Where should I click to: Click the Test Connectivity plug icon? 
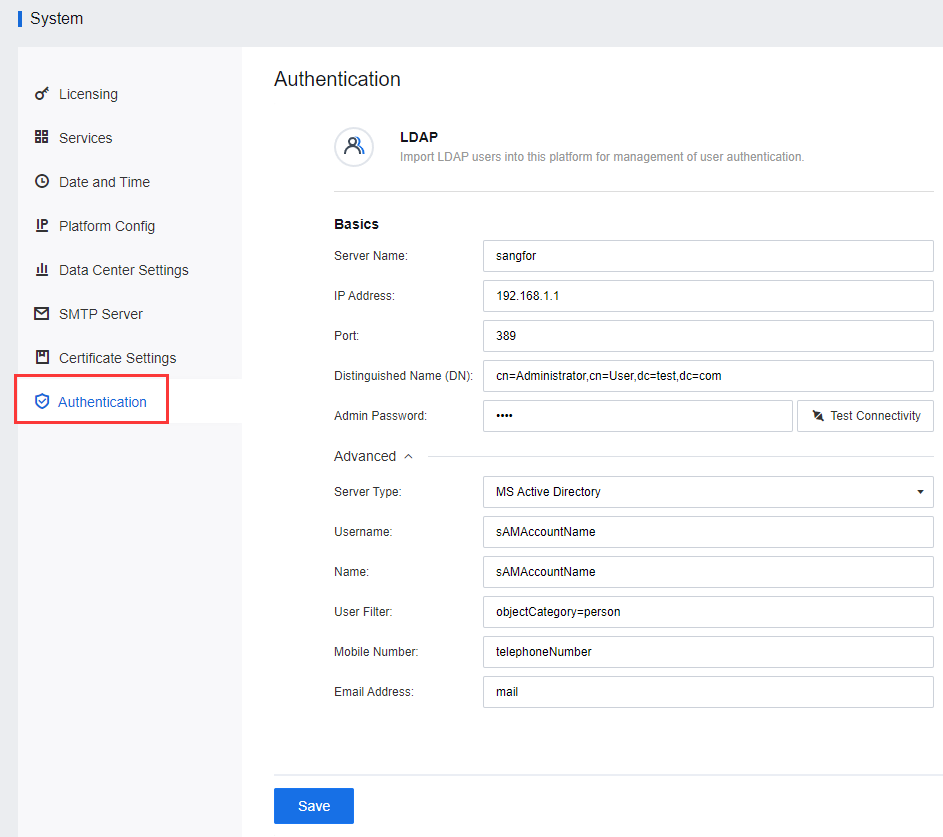coord(818,415)
